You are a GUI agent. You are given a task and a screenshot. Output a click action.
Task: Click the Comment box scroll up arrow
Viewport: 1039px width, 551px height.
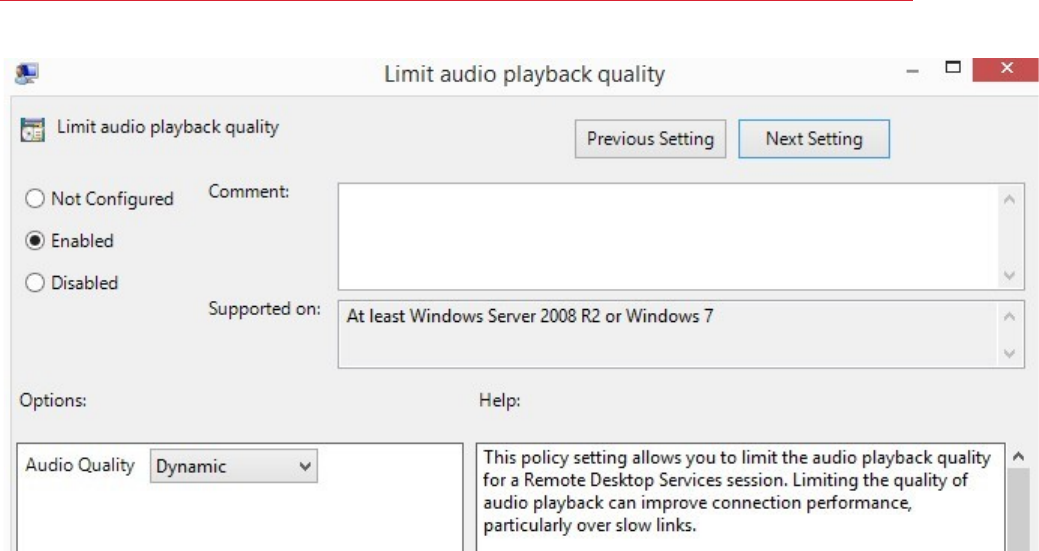click(x=1009, y=199)
